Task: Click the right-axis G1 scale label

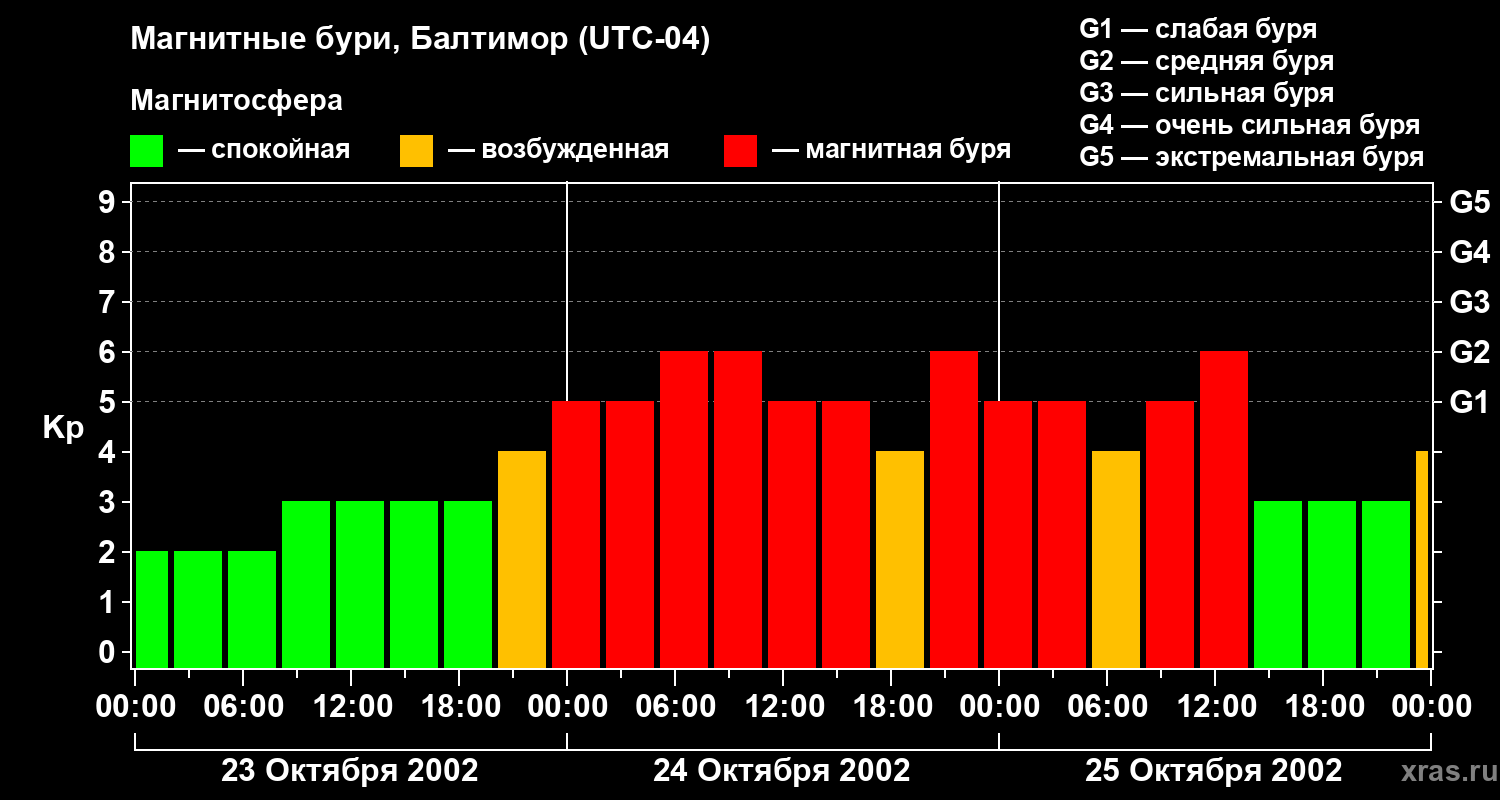Action: click(1470, 402)
